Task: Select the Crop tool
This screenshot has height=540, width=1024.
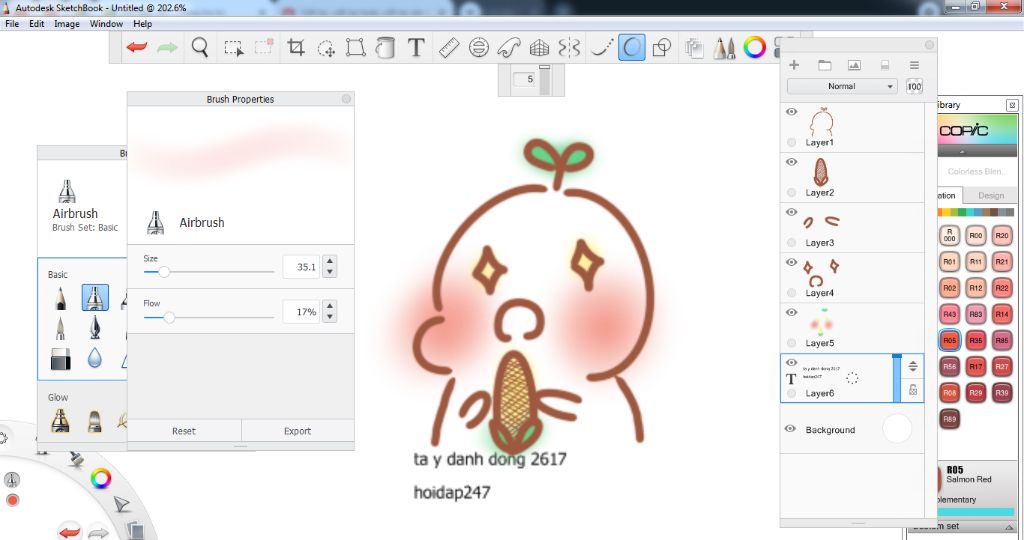Action: 296,47
